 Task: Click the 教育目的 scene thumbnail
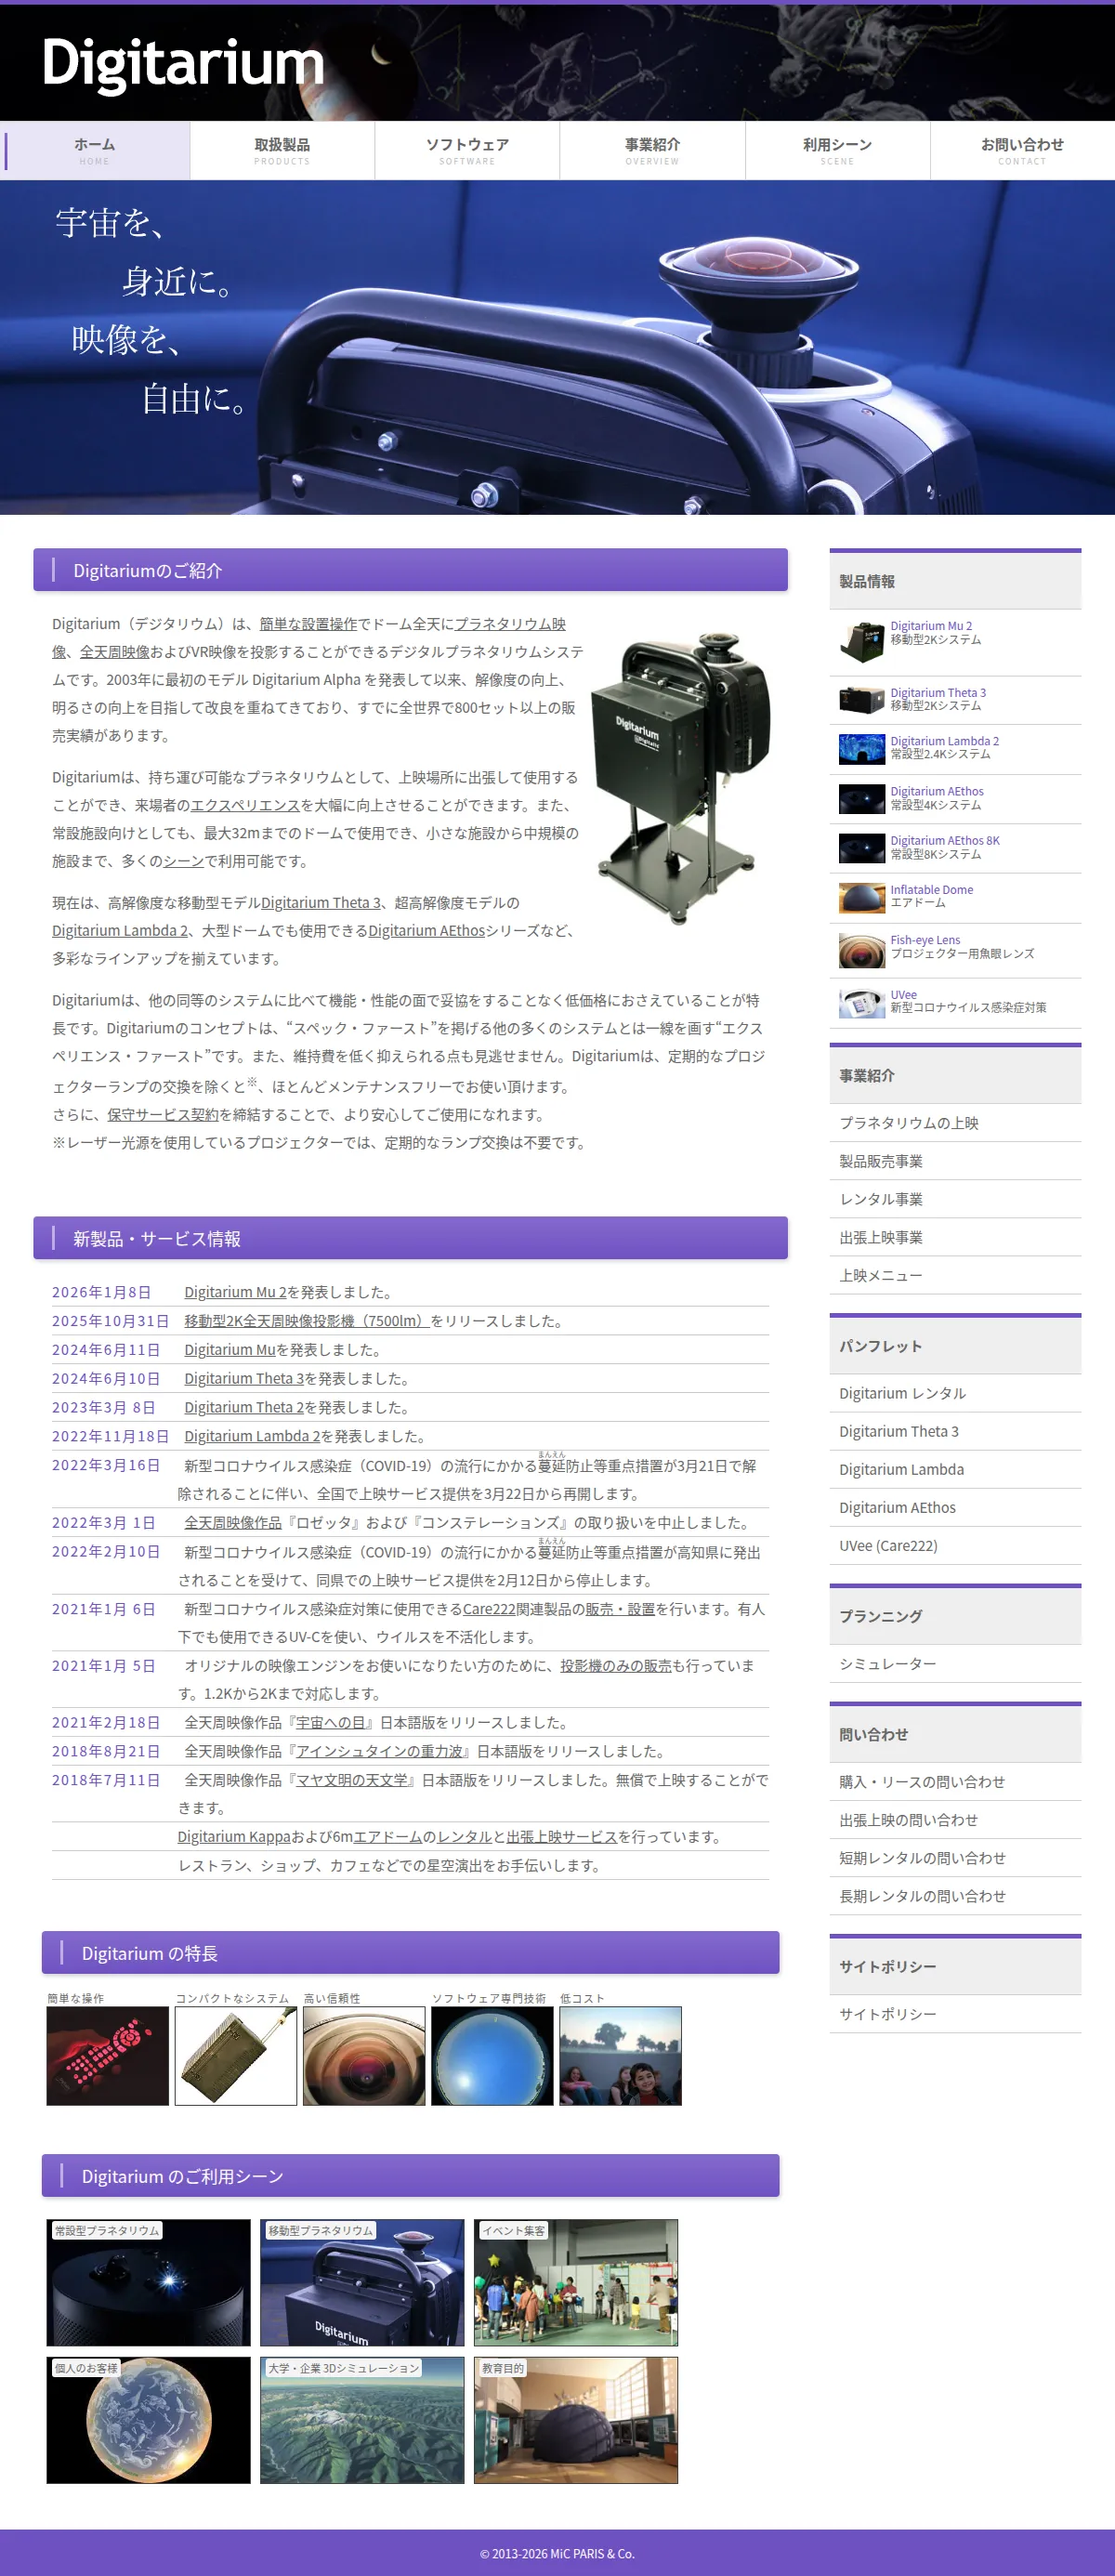tap(576, 2420)
